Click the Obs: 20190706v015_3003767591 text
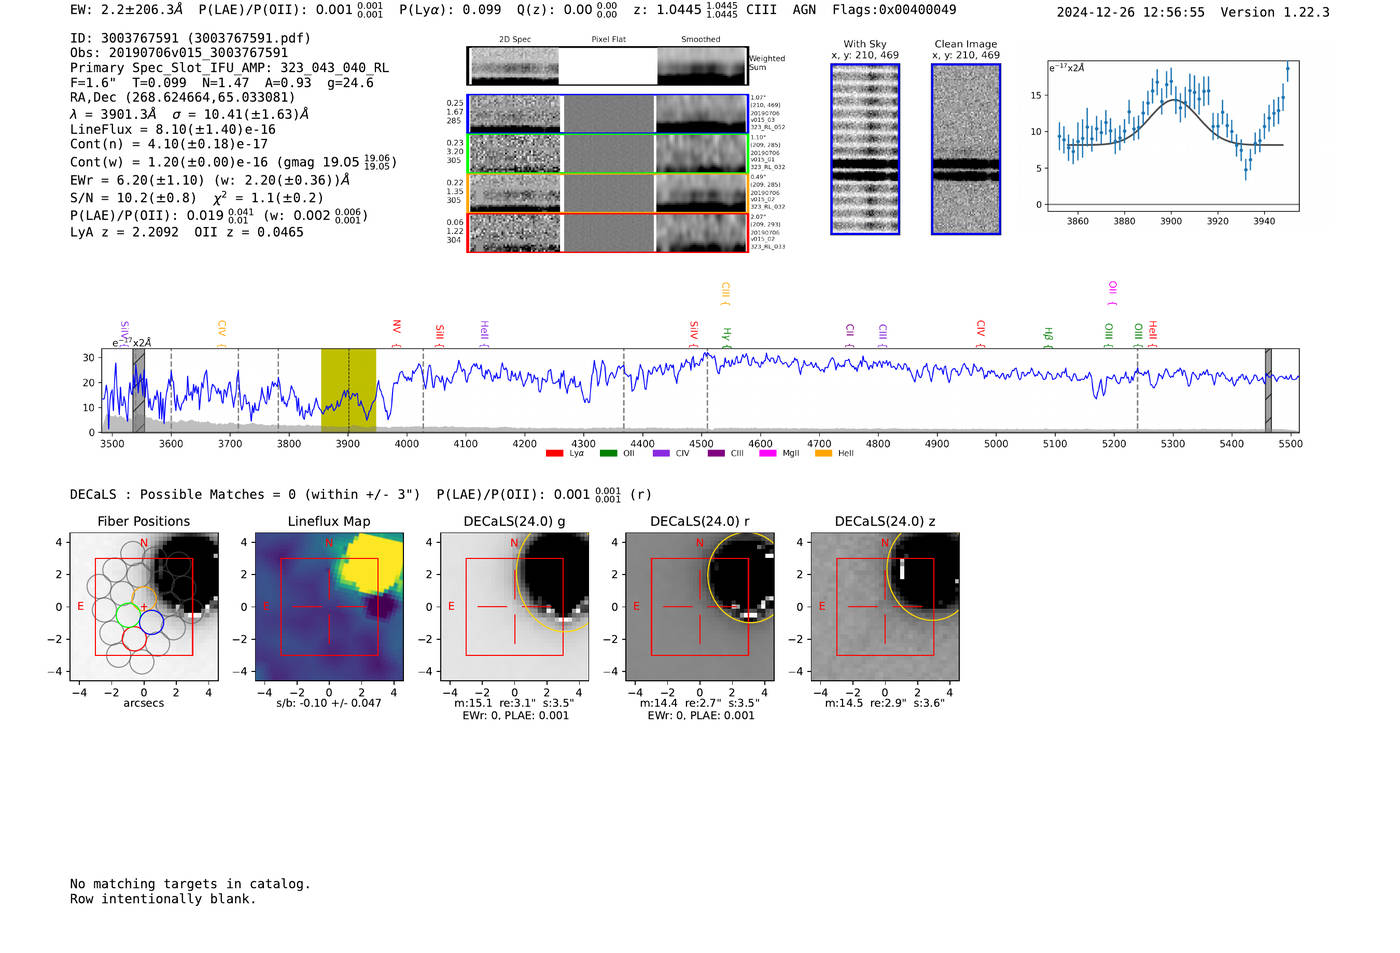1400x953 pixels. click(x=179, y=53)
